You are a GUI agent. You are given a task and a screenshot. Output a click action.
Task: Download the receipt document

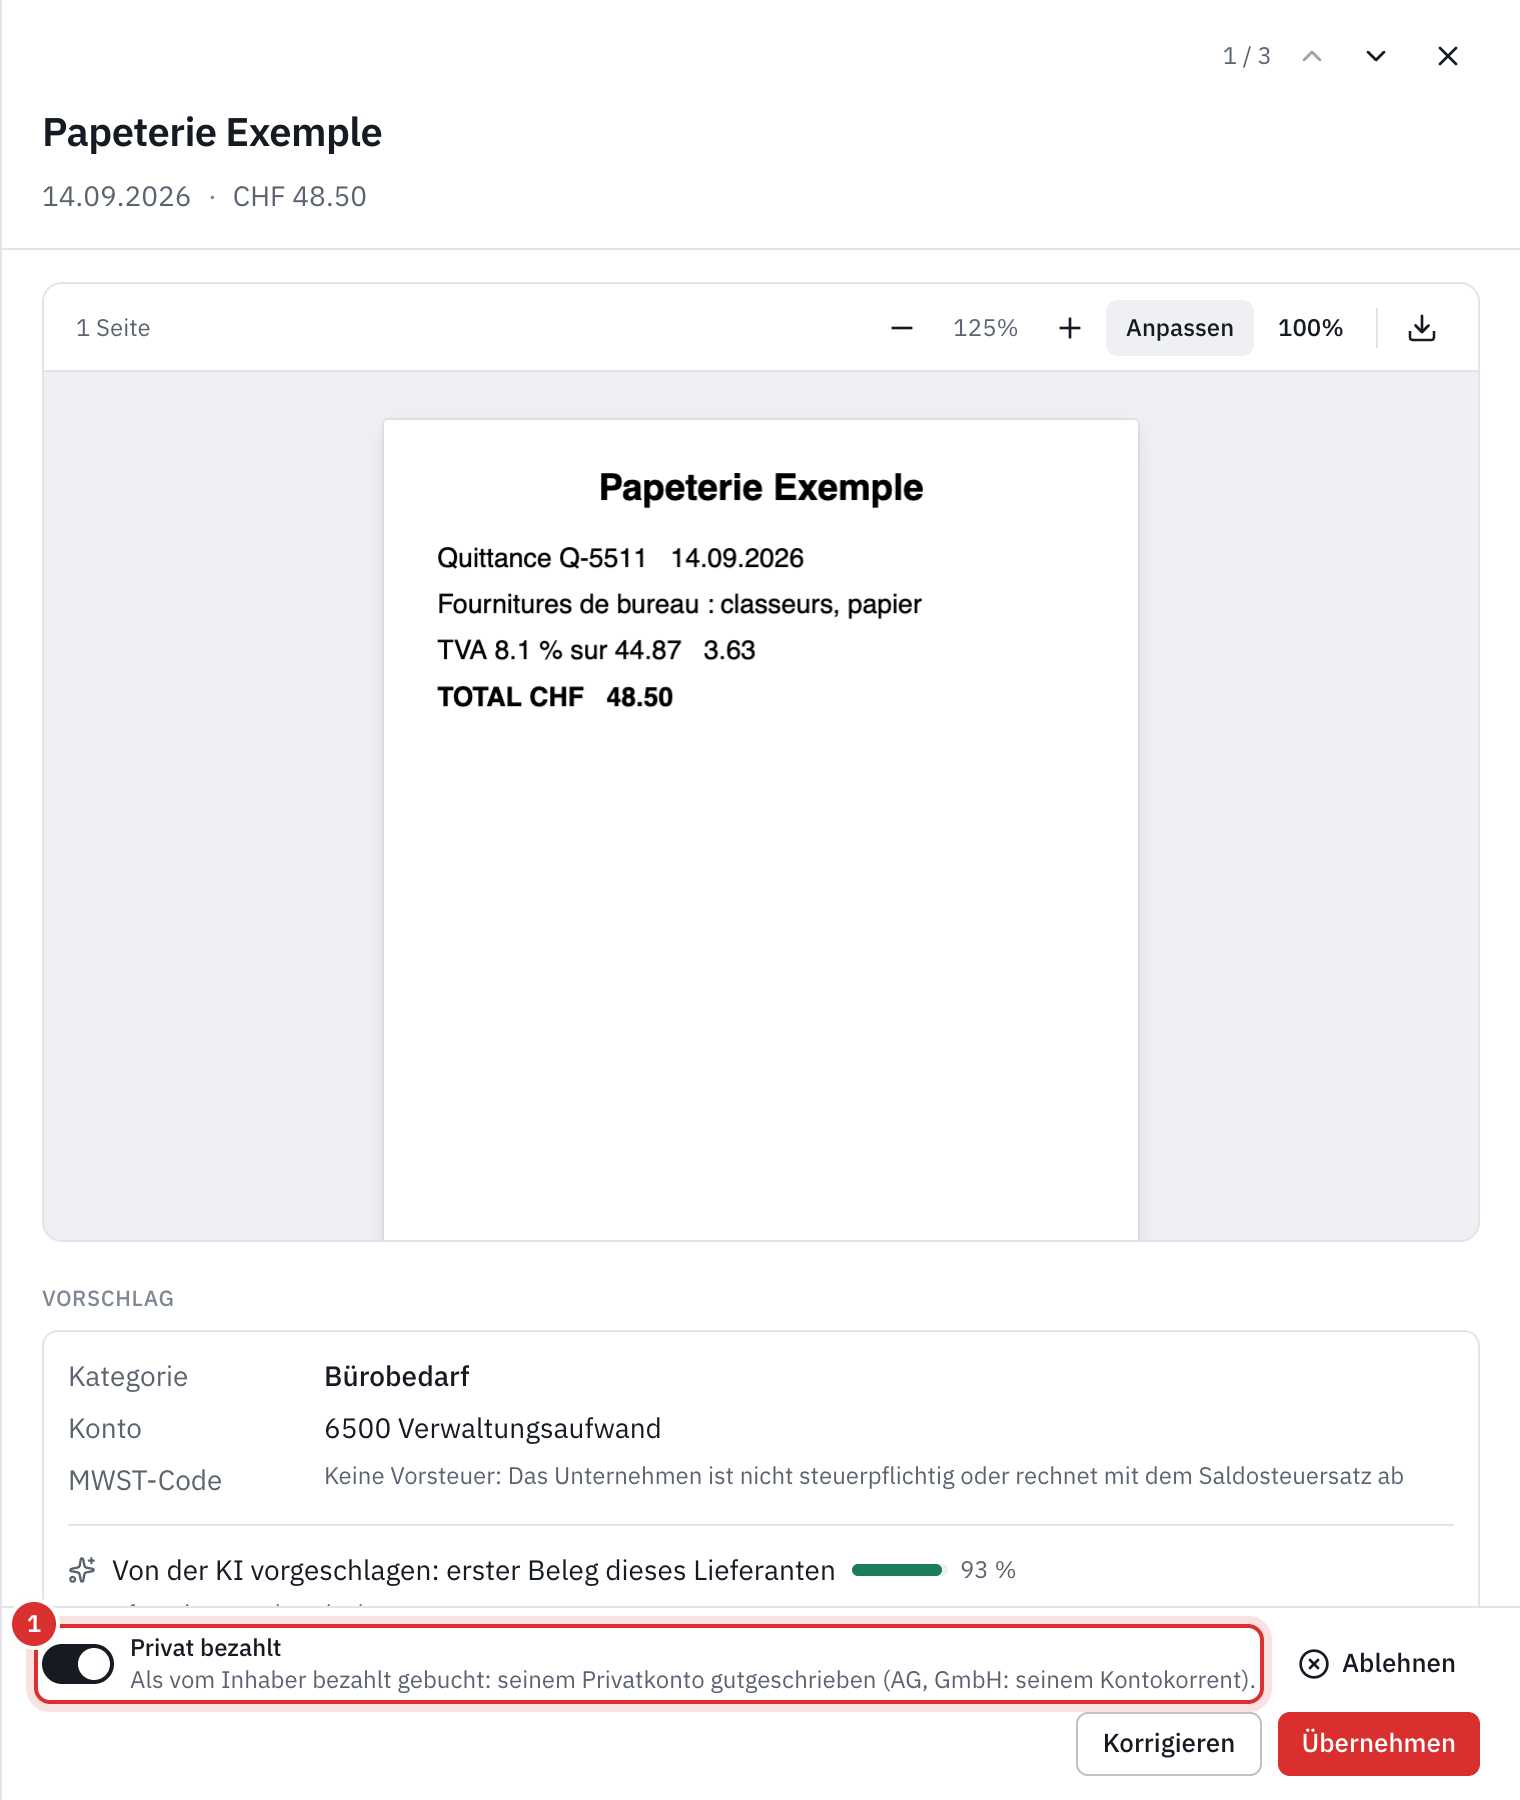point(1422,328)
